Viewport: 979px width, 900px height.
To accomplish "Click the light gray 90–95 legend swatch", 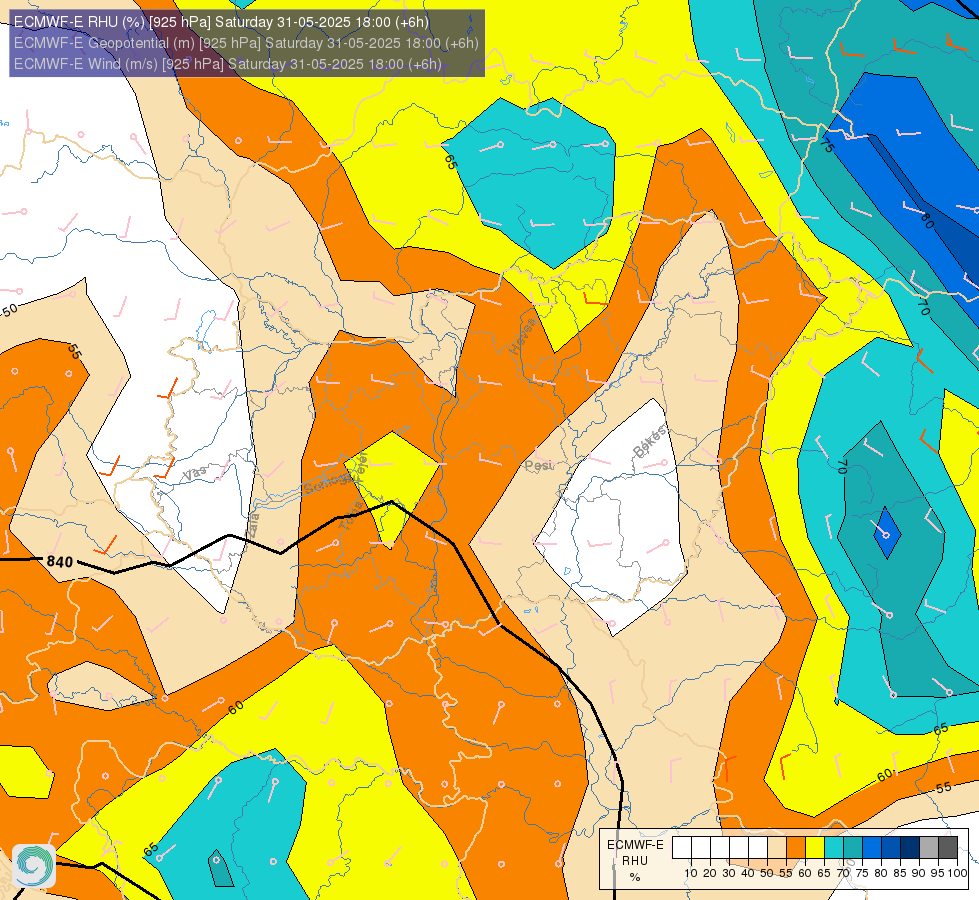I will coord(929,848).
